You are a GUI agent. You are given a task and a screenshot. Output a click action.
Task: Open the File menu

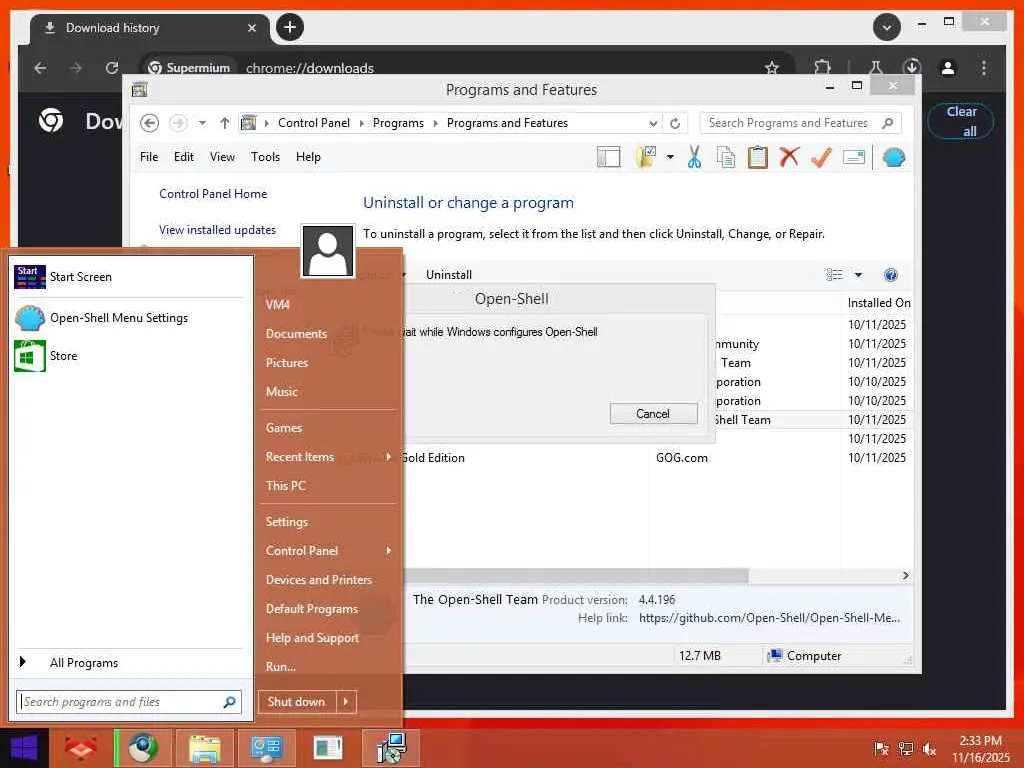pos(149,157)
